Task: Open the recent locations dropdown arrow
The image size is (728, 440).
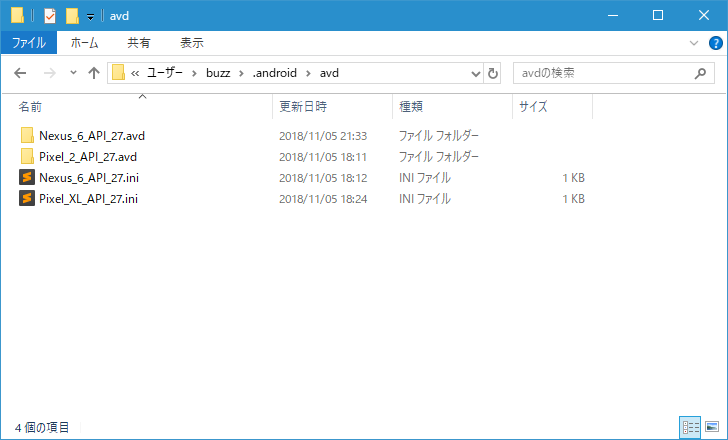Action: click(73, 73)
